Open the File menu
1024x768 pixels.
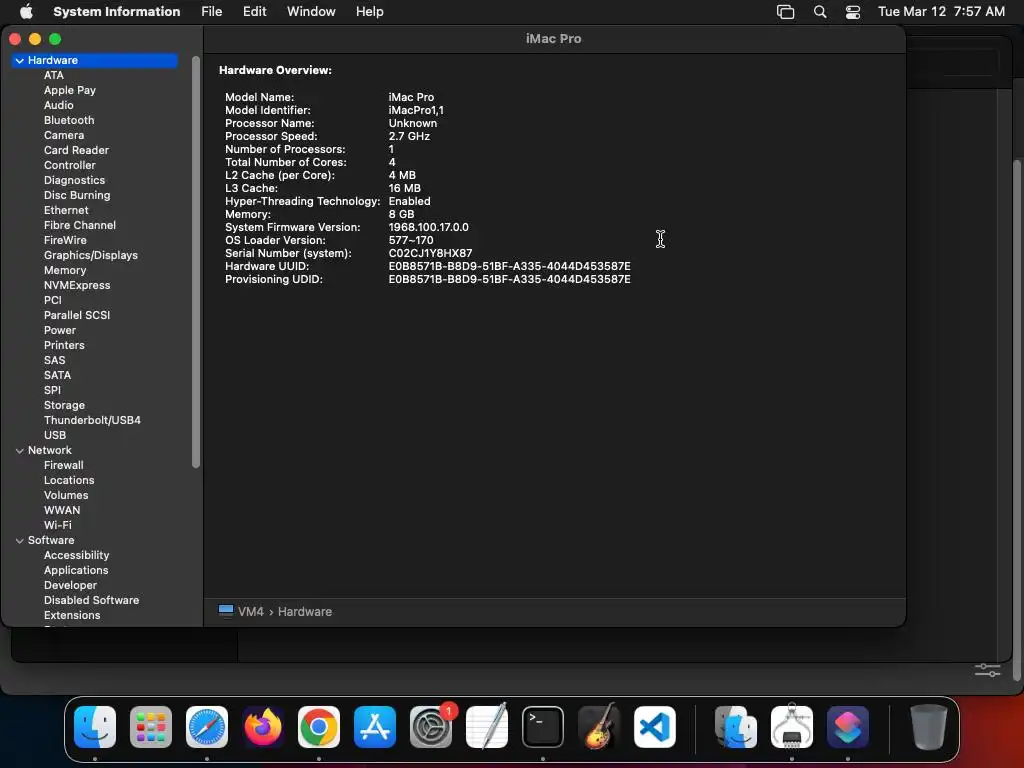(x=212, y=12)
